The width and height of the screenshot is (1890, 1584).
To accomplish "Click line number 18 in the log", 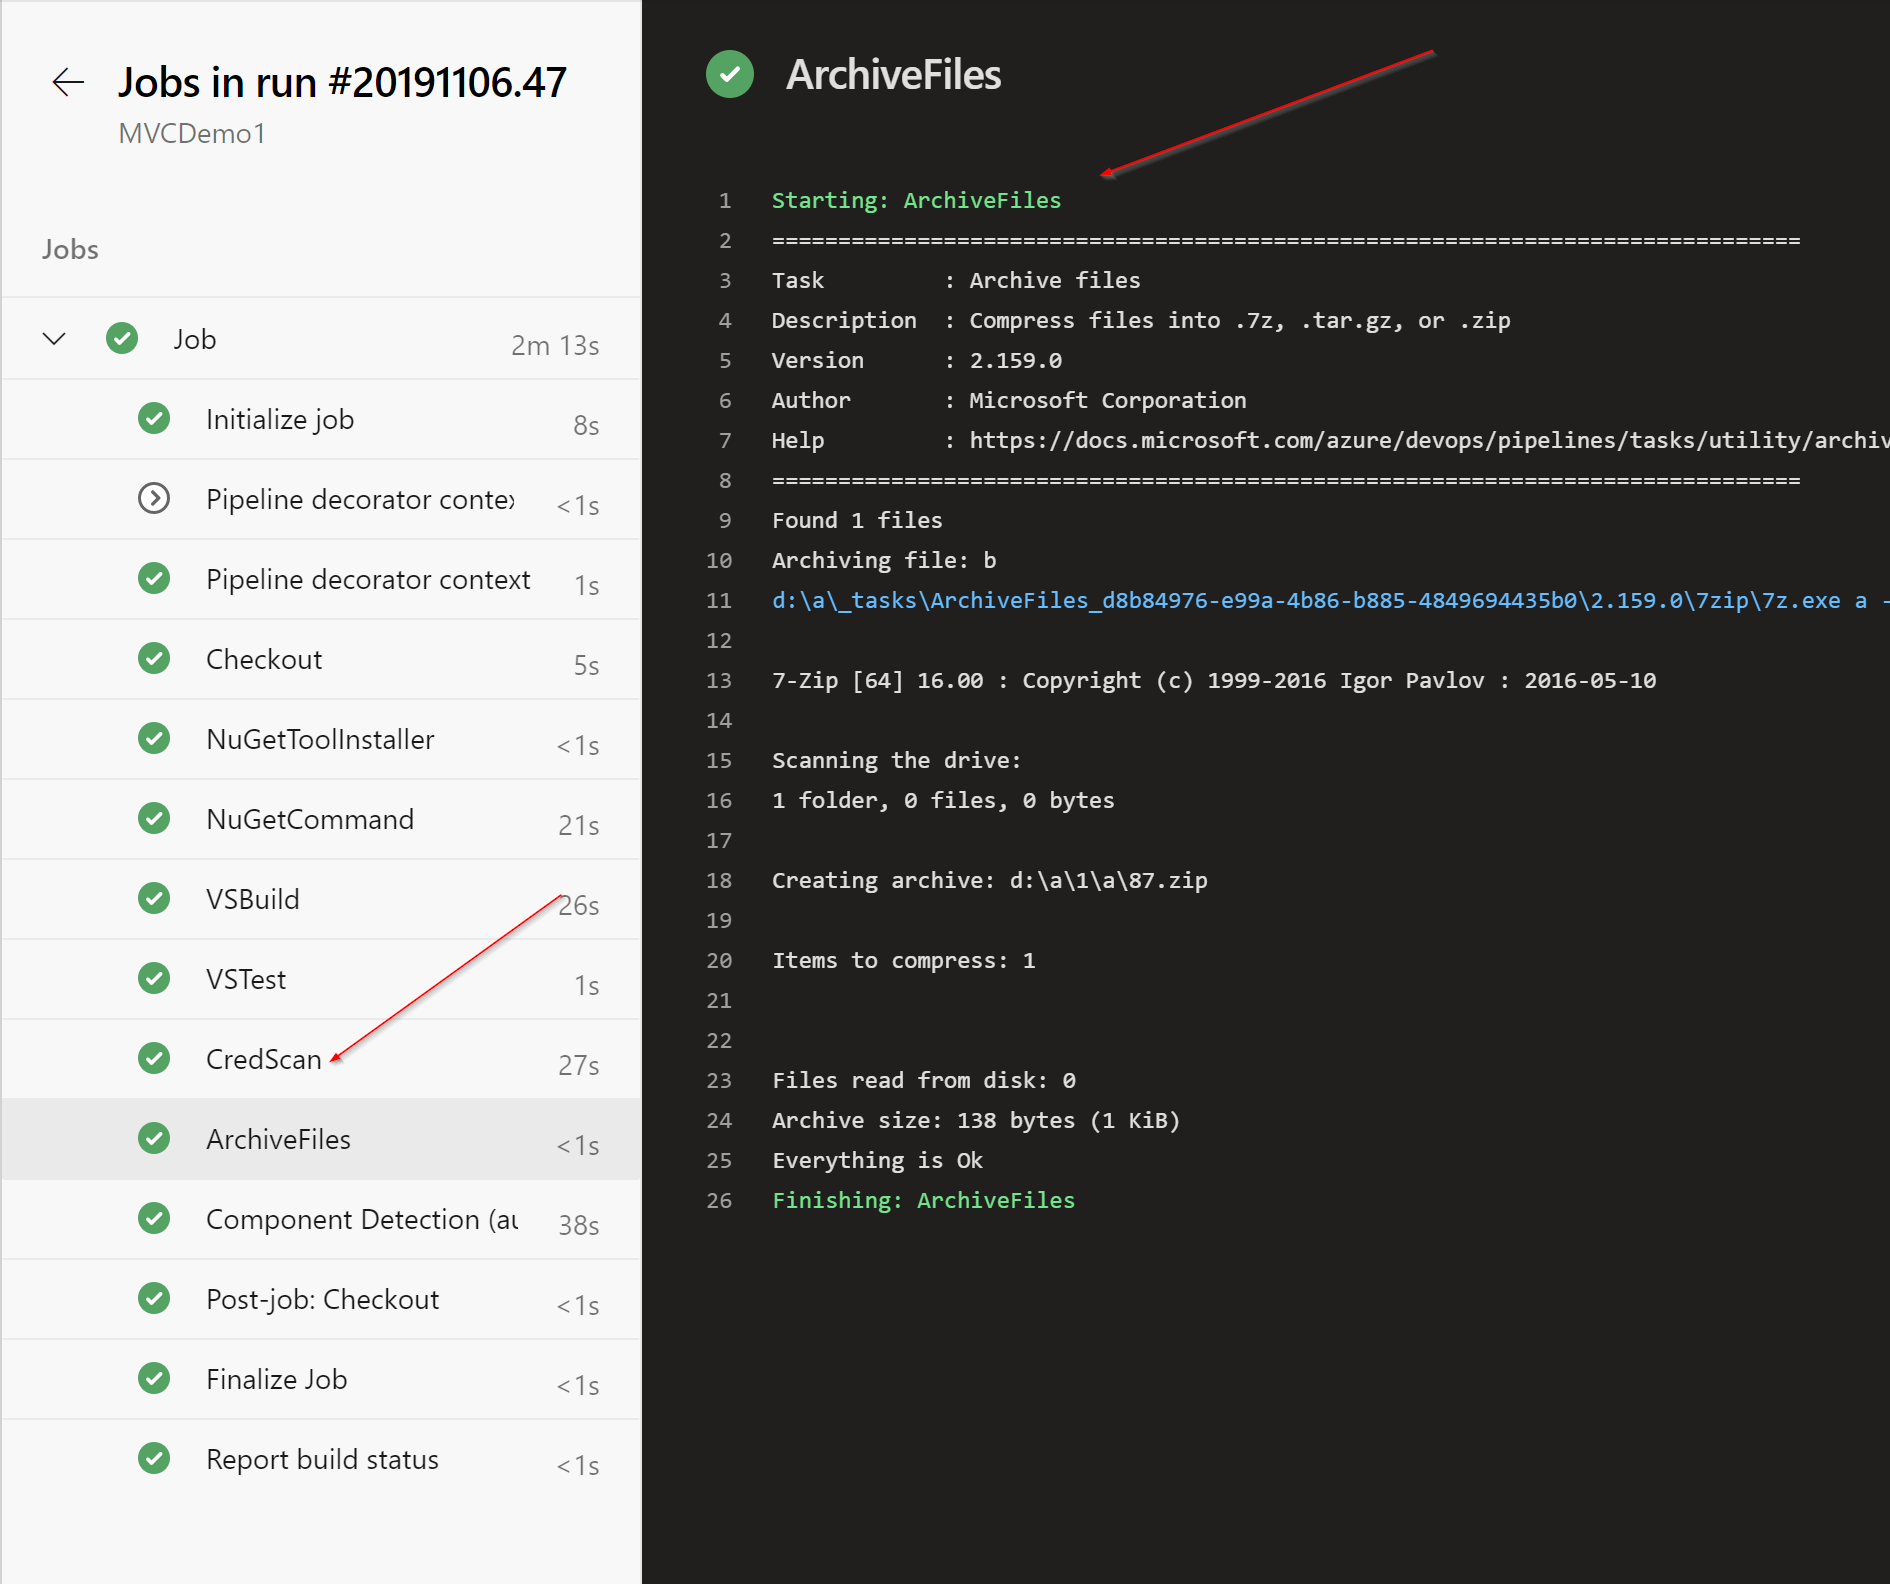I will [x=719, y=880].
